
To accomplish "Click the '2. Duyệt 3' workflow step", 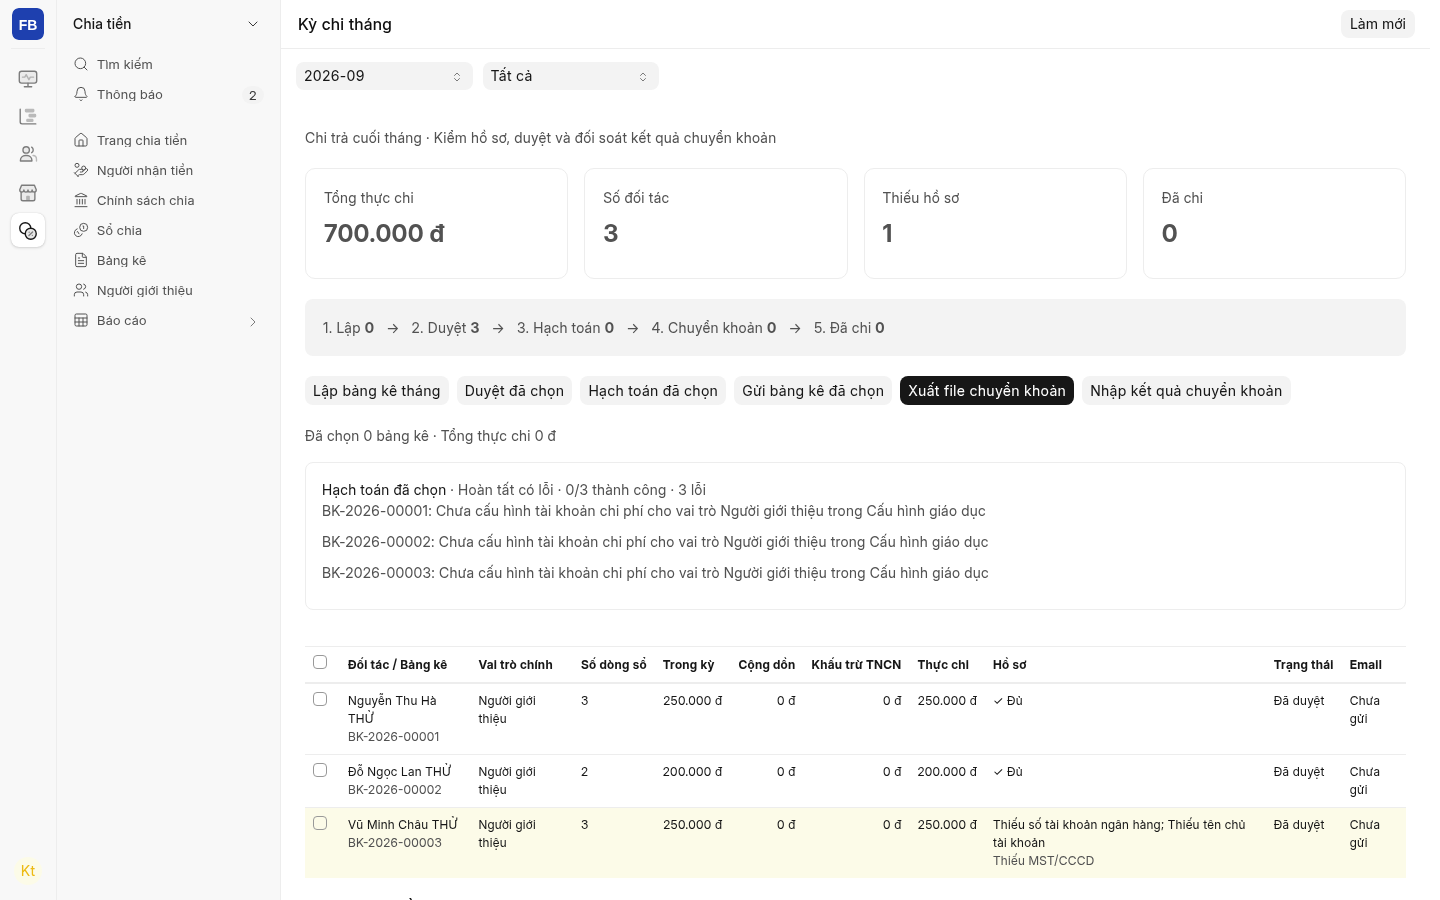I will [x=445, y=328].
